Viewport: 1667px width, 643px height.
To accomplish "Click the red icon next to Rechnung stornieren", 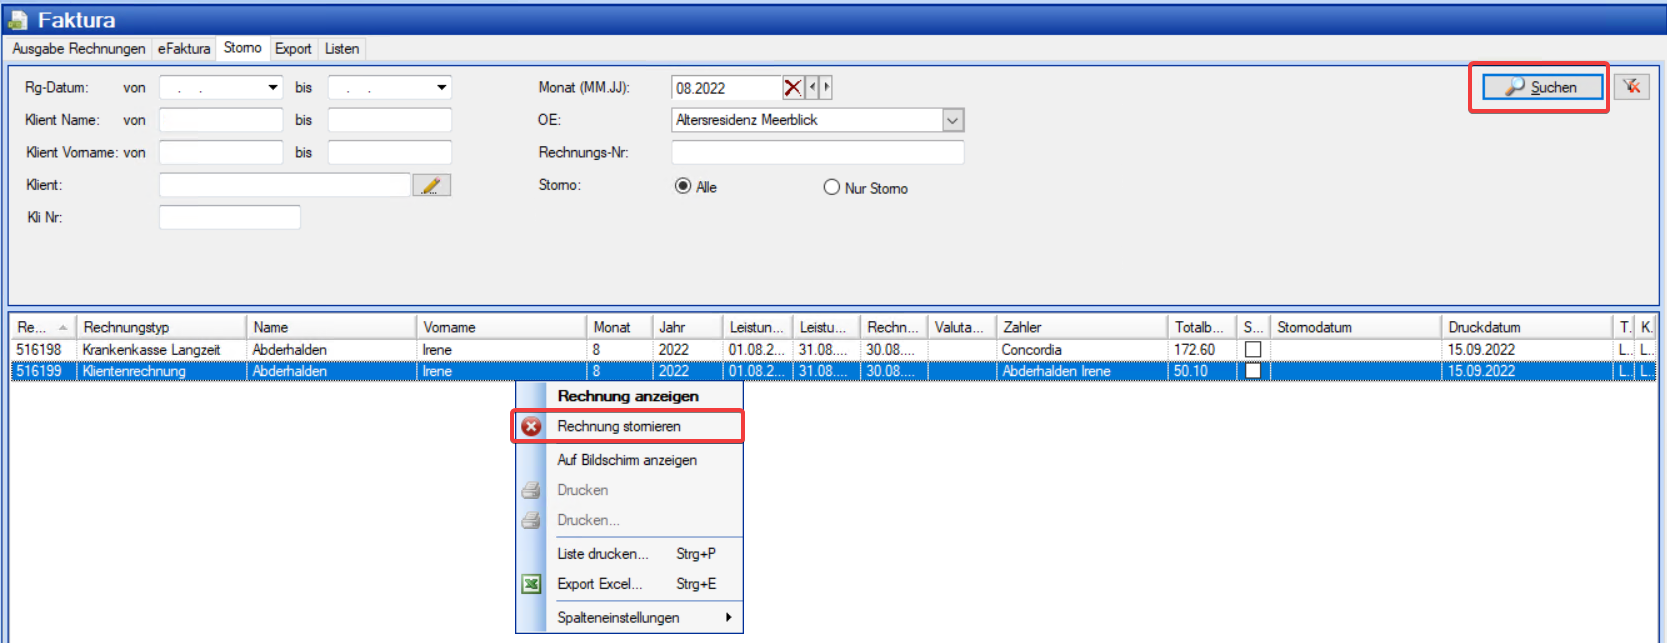I will (531, 427).
